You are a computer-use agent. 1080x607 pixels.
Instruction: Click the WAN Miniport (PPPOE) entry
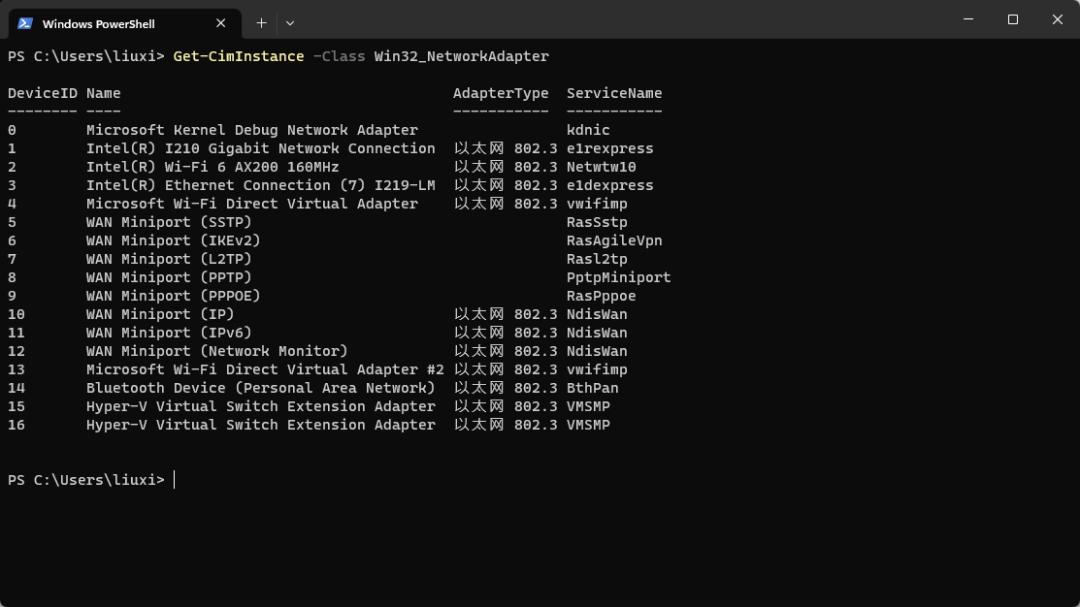[174, 296]
